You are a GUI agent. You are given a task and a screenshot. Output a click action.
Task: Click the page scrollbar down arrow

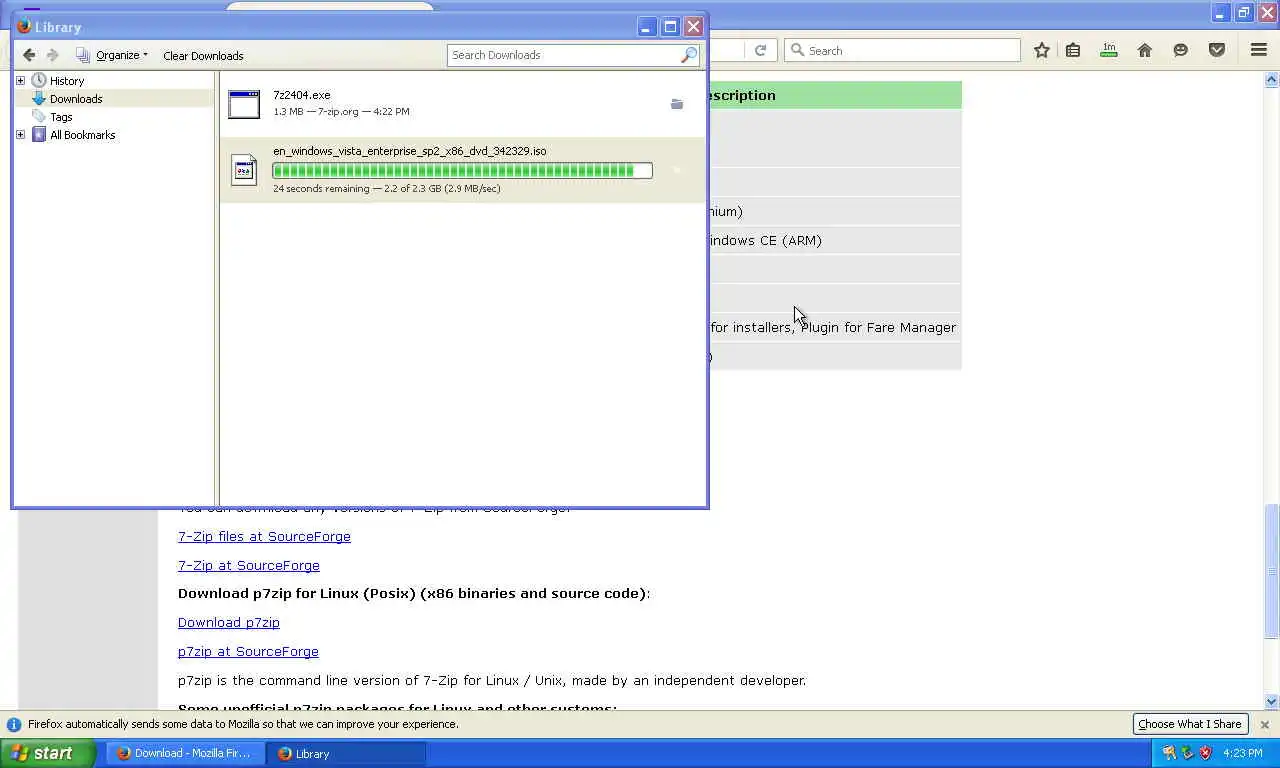tap(1272, 702)
